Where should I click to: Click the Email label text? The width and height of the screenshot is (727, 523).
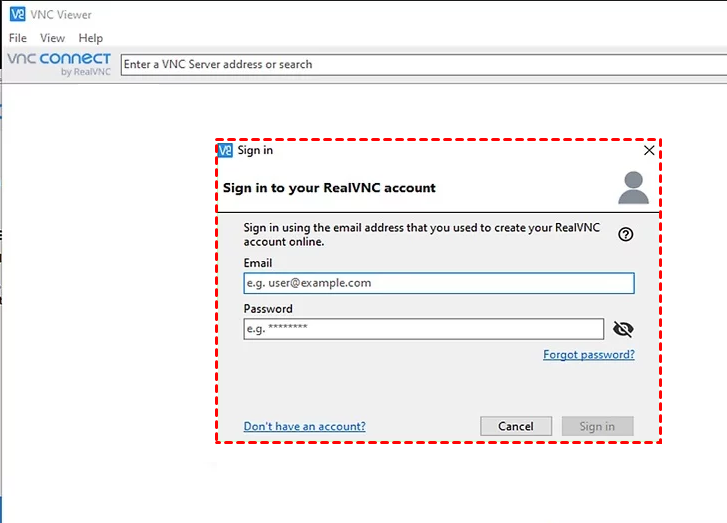point(258,263)
